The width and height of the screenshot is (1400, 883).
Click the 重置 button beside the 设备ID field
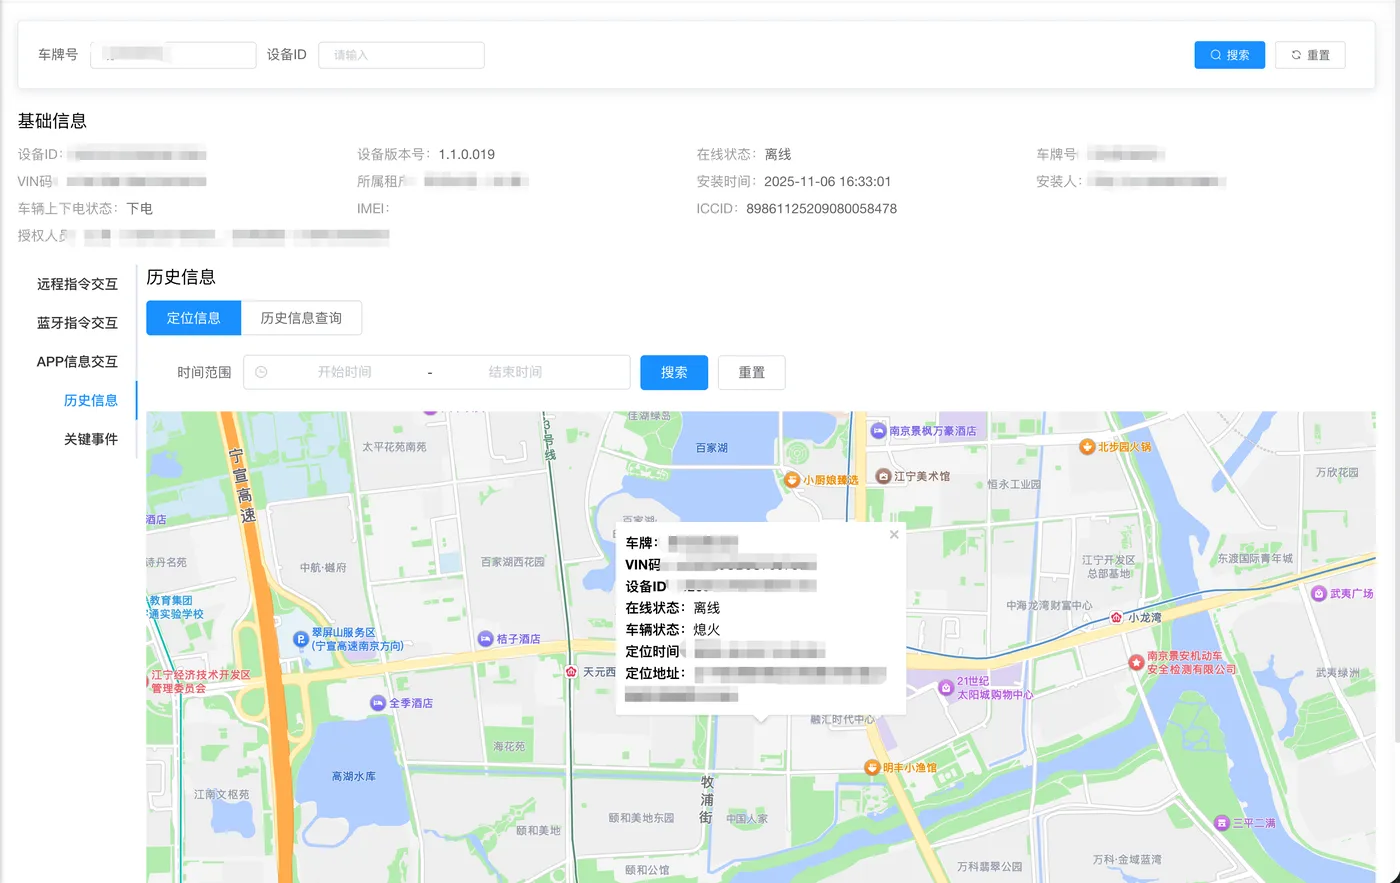pyautogui.click(x=1310, y=55)
